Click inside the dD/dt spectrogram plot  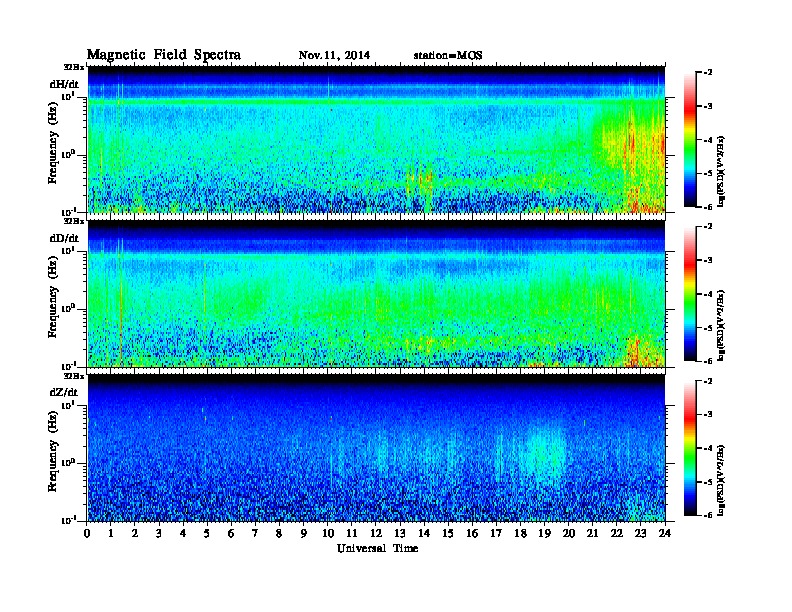point(376,294)
